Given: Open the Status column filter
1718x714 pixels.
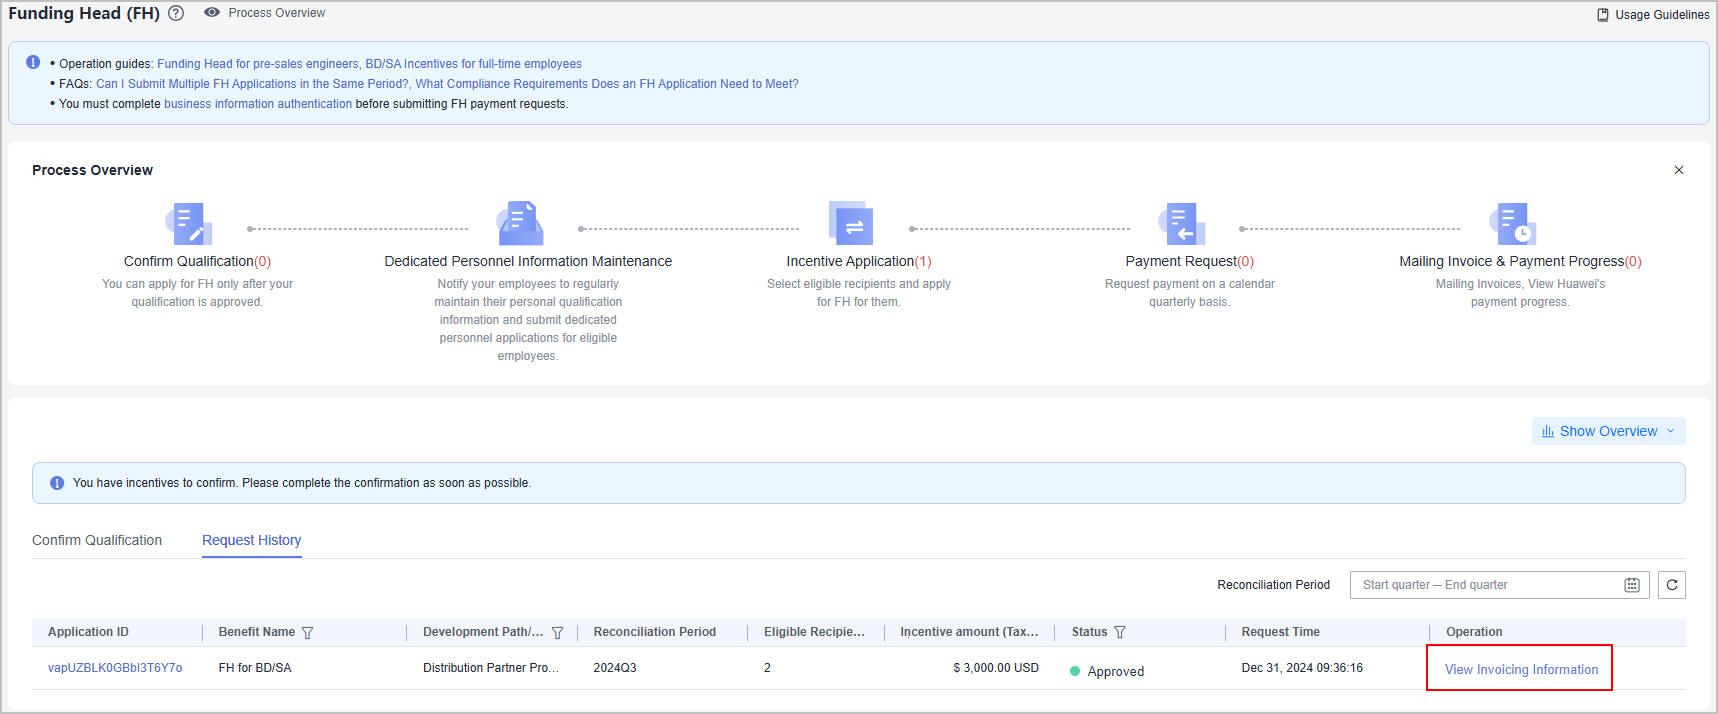Looking at the screenshot, I should coord(1120,633).
